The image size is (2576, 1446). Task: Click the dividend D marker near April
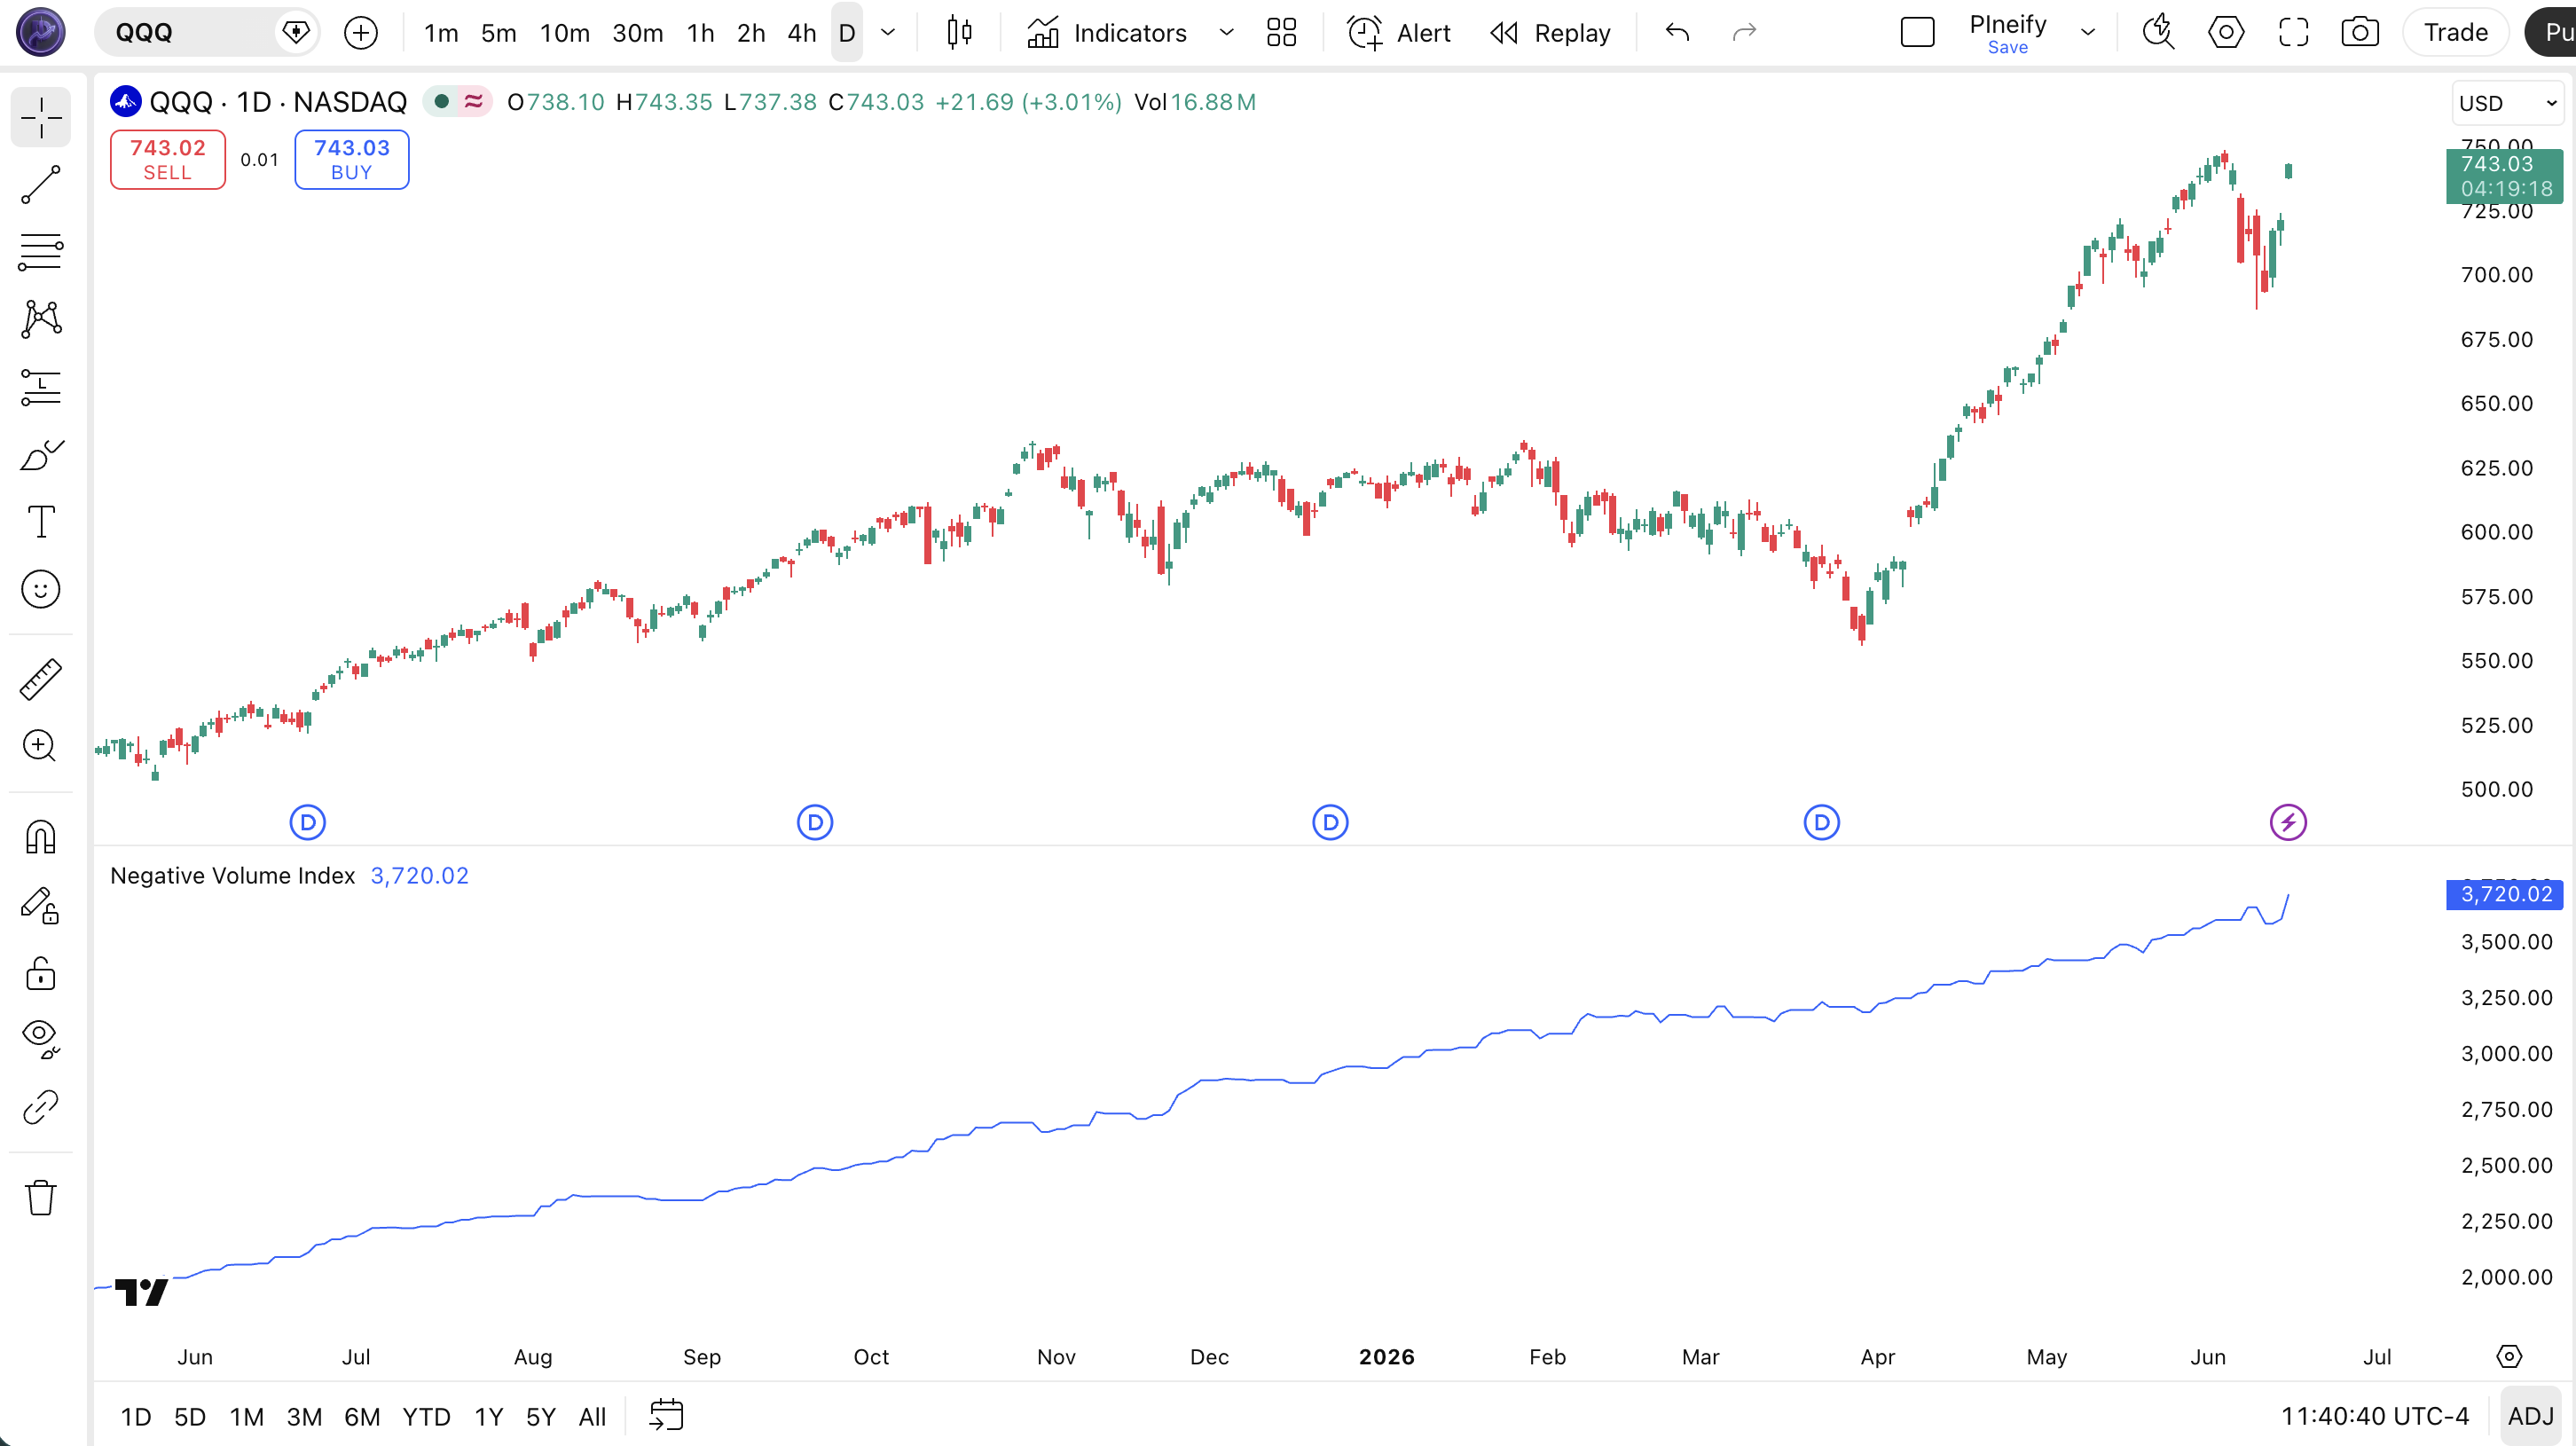pyautogui.click(x=1822, y=823)
